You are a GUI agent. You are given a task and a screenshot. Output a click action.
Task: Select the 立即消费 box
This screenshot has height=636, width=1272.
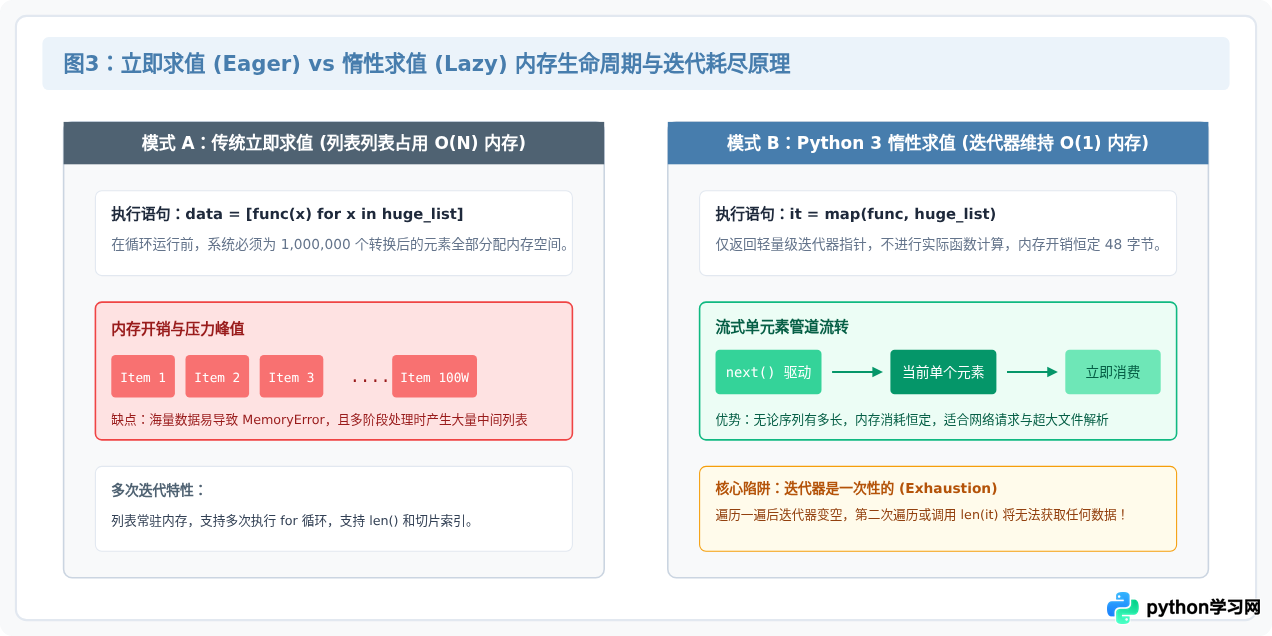click(x=1113, y=372)
